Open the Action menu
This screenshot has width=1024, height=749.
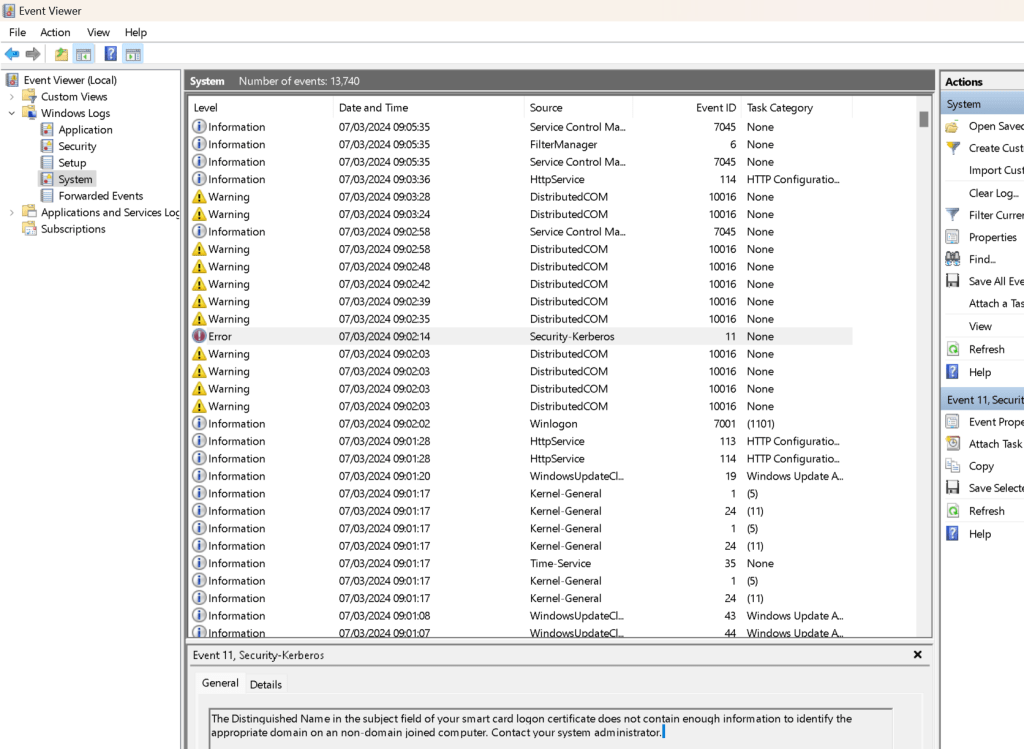[55, 32]
